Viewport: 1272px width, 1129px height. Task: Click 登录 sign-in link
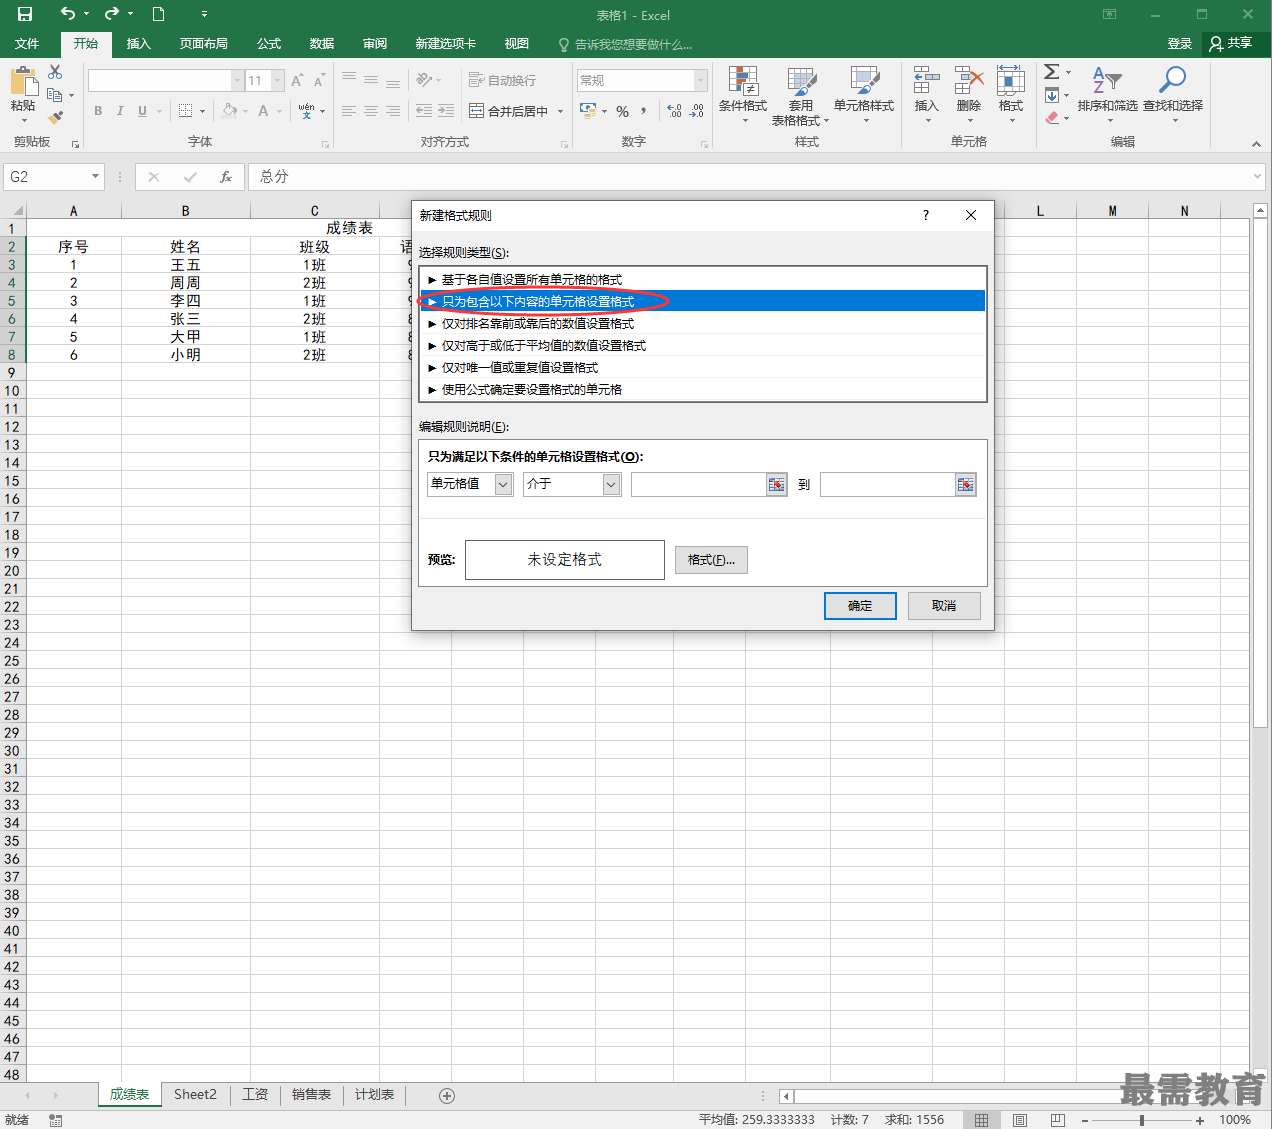pos(1180,44)
